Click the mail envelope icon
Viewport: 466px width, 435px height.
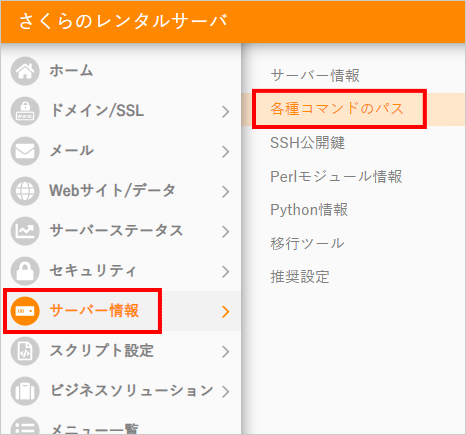(x=25, y=151)
